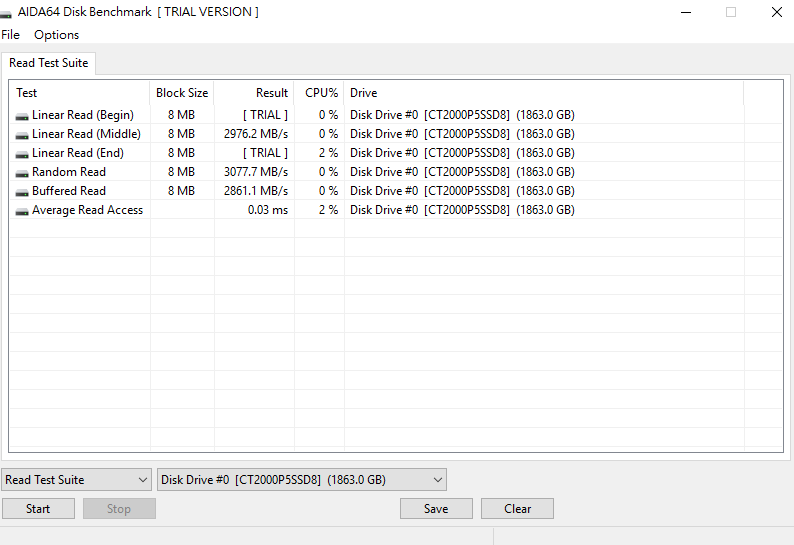The width and height of the screenshot is (794, 545).
Task: Minimize the AIDA64 Disk Benchmark window
Action: 686,12
